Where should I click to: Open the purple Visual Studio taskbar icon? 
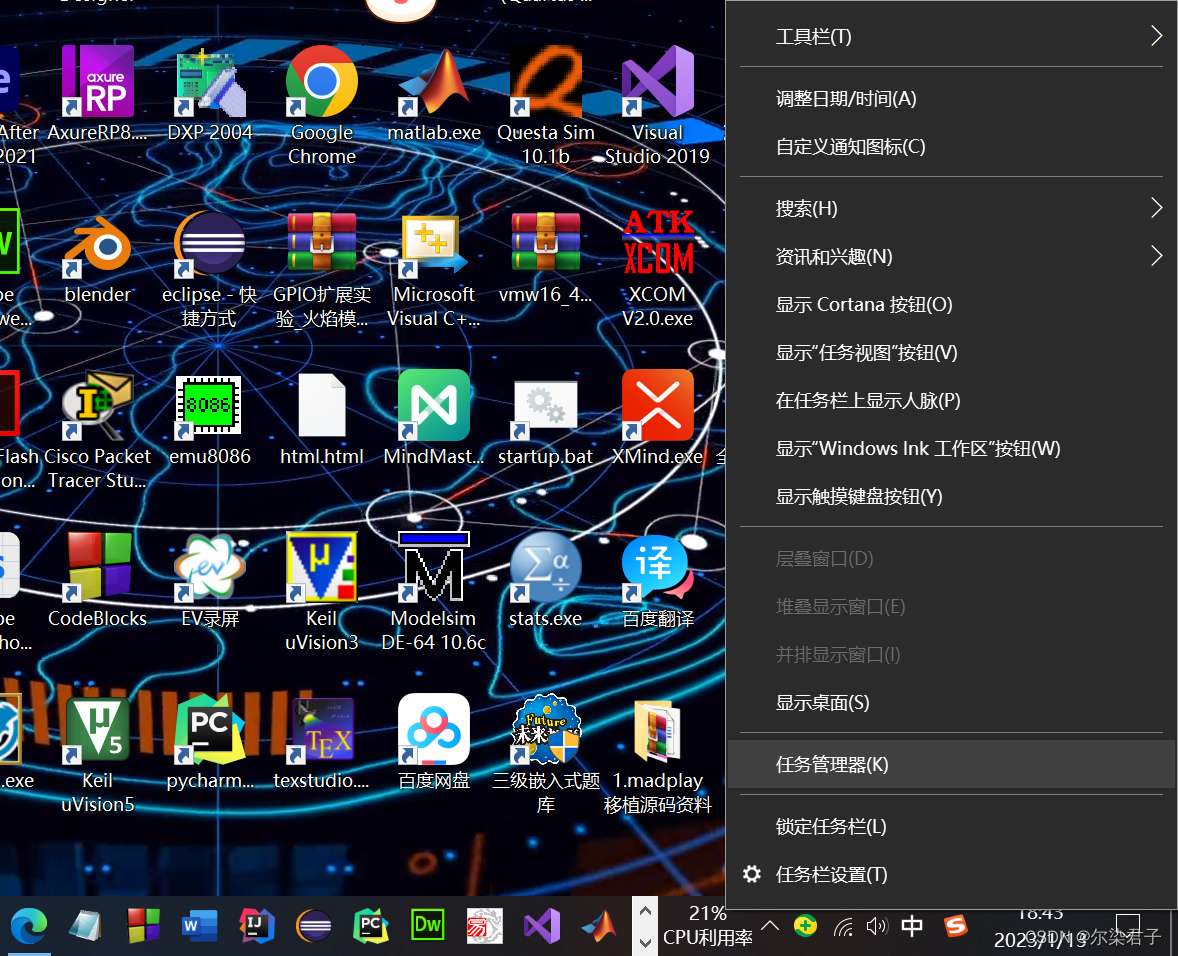pyautogui.click(x=542, y=926)
